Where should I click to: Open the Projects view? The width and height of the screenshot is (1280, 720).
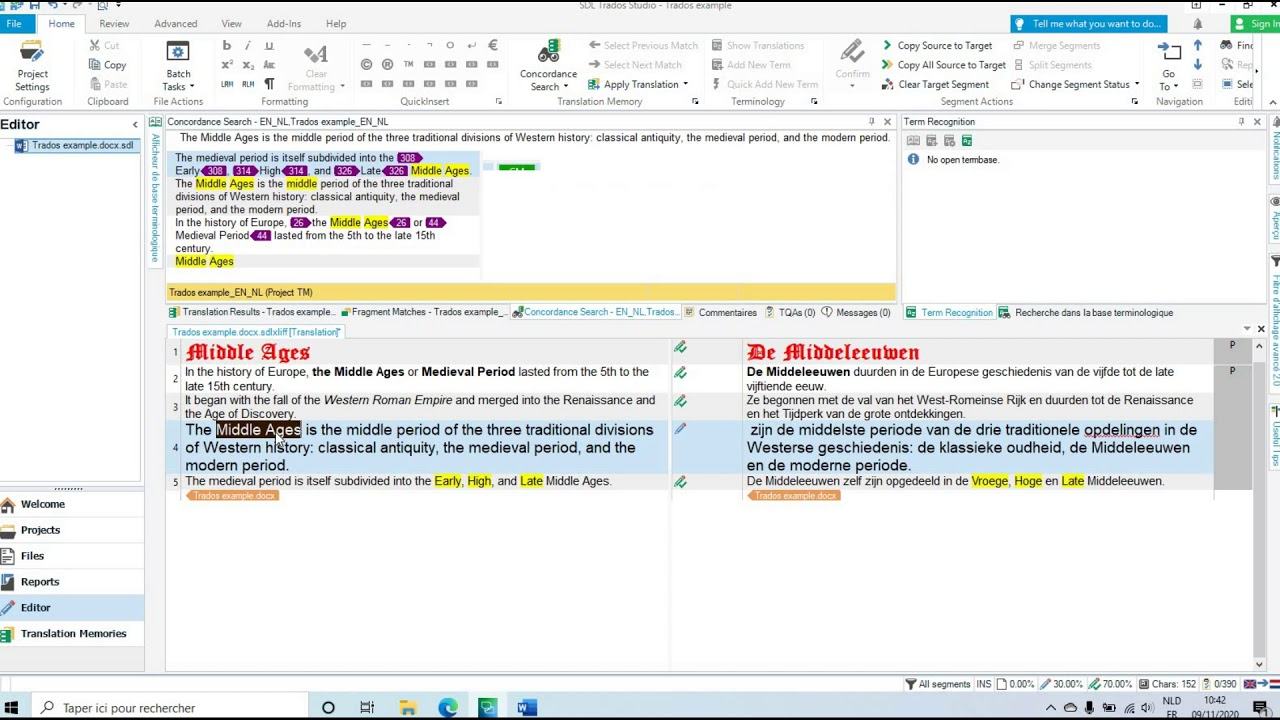pos(72,530)
